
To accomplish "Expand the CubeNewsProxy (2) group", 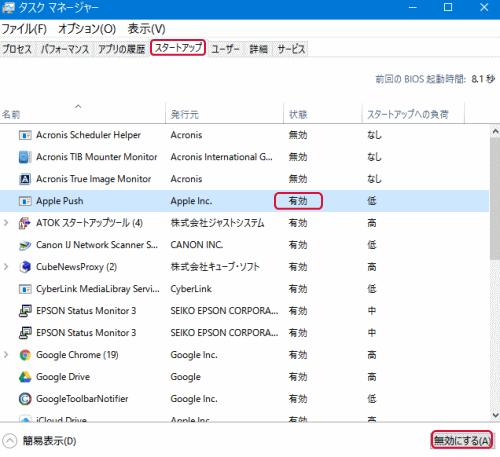I will (x=6, y=267).
